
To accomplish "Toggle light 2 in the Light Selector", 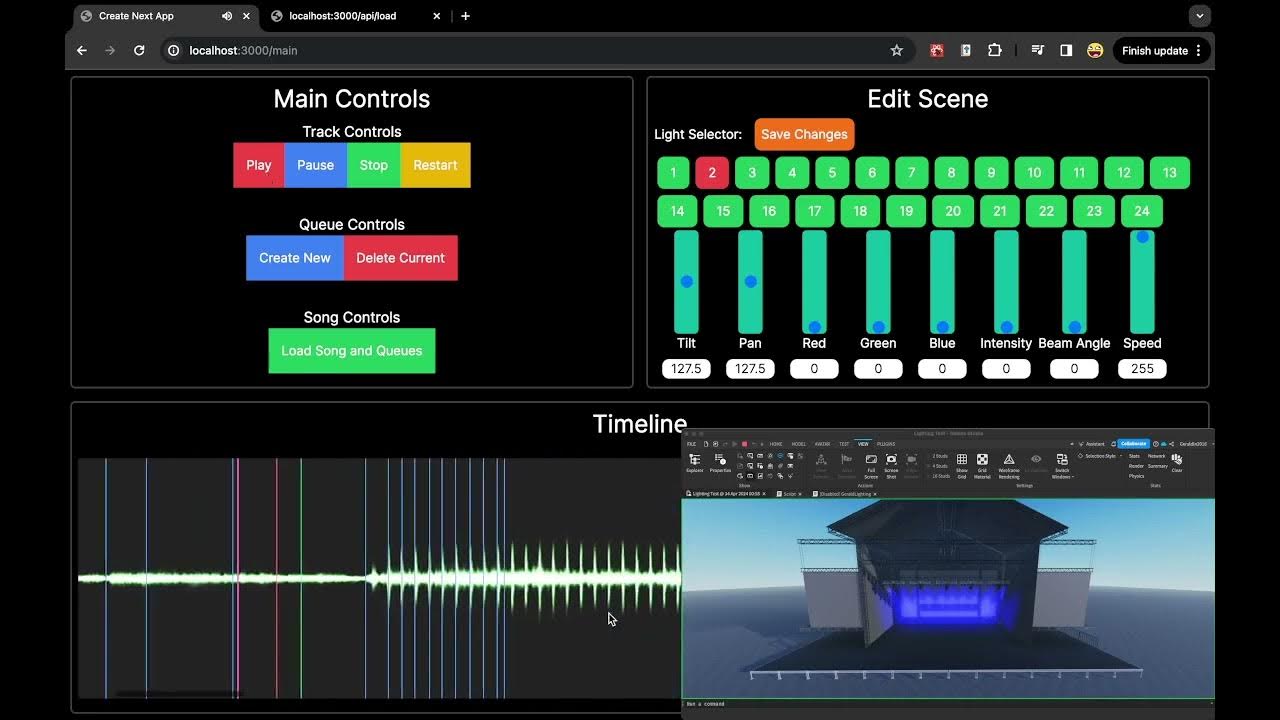I will click(711, 172).
